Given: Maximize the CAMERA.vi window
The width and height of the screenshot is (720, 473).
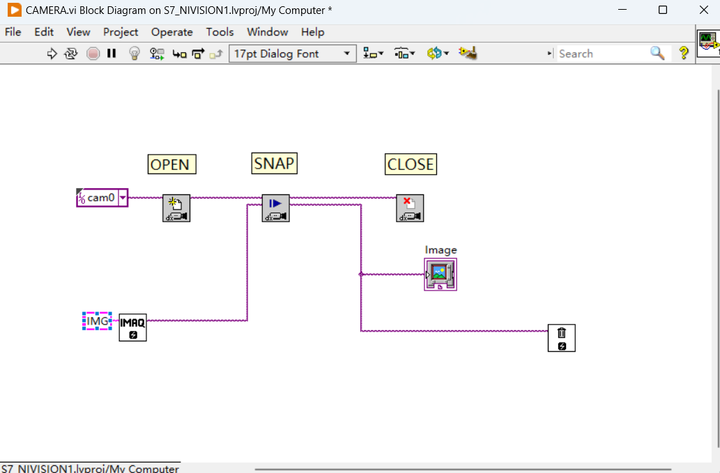Looking at the screenshot, I should 663,10.
